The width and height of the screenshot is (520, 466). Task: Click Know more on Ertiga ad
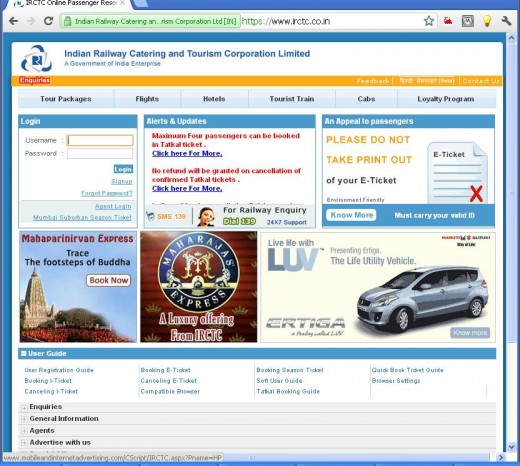coord(470,332)
